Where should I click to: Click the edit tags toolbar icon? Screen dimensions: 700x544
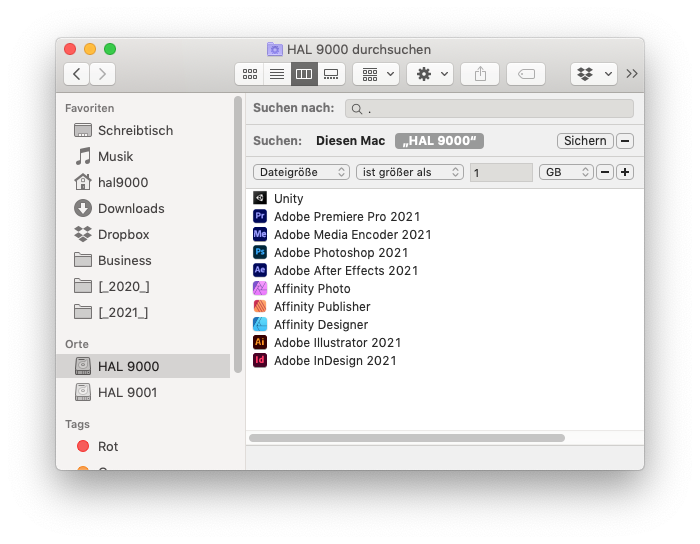[526, 74]
